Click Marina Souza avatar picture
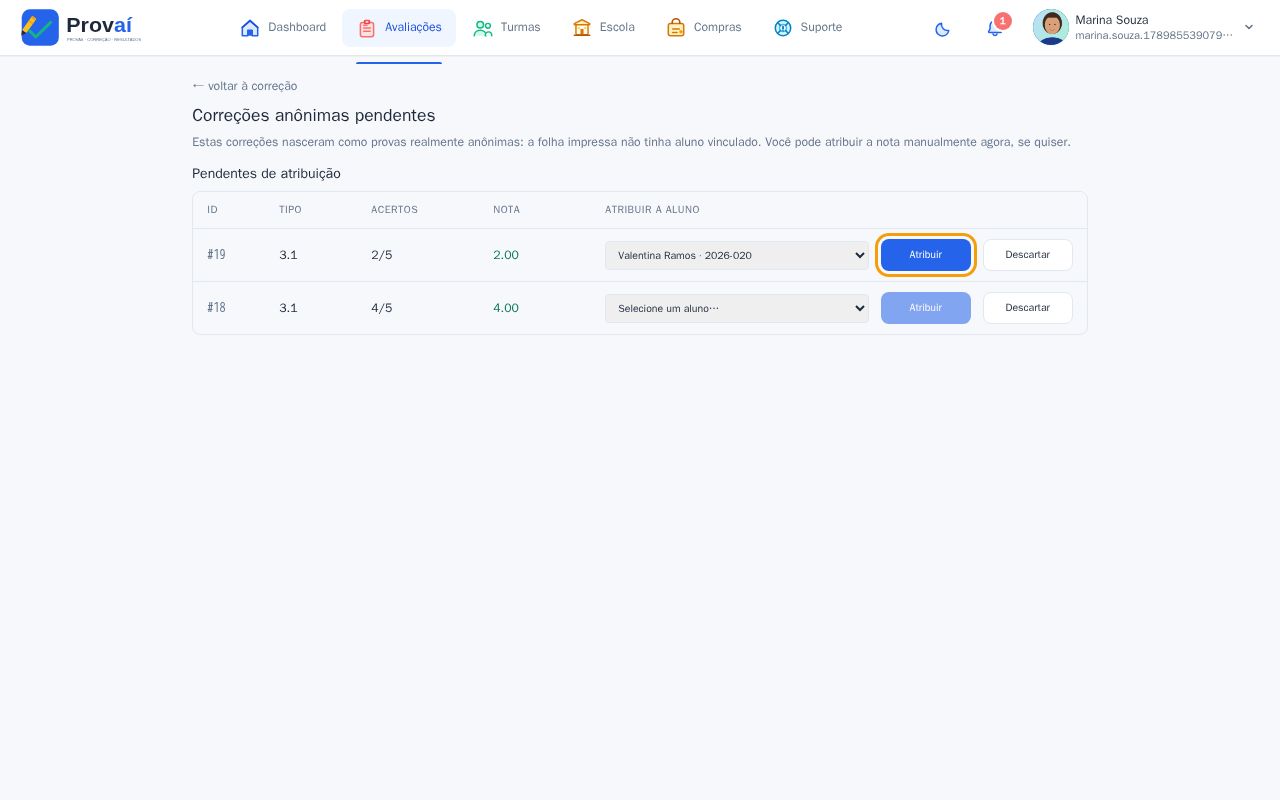The width and height of the screenshot is (1280, 800). 1051,27
